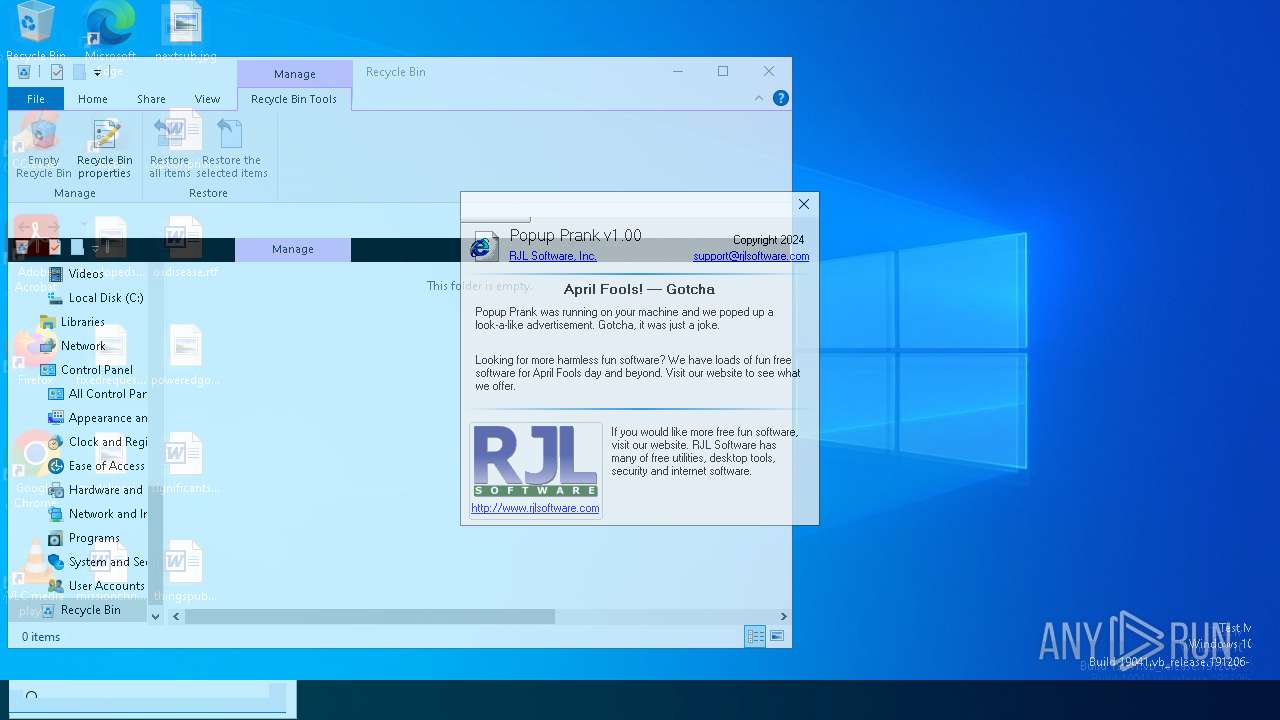
Task: Click Restore the selected items icon
Action: click(231, 148)
